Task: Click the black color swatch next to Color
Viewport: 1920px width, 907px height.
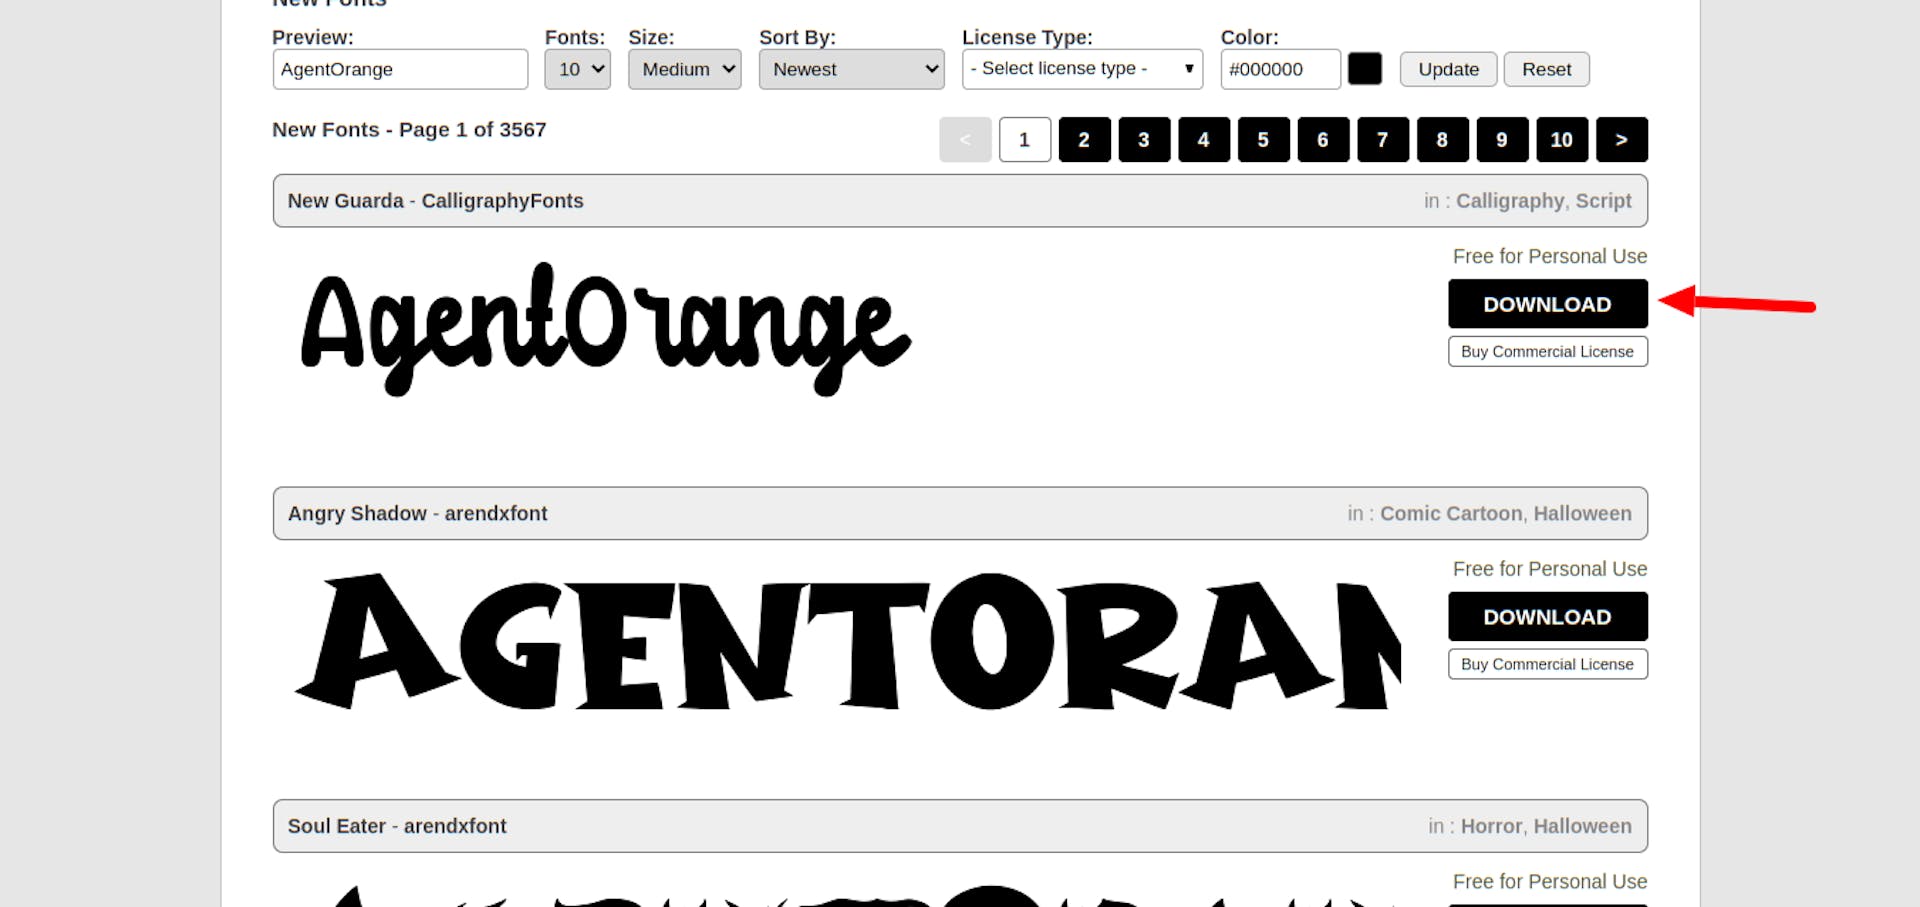Action: tap(1364, 68)
